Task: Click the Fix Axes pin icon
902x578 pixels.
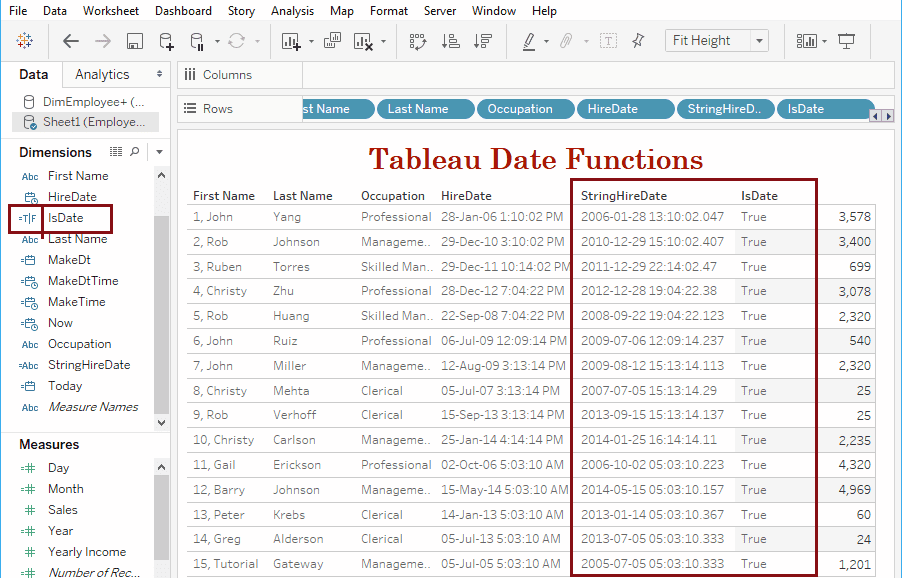Action: click(638, 41)
